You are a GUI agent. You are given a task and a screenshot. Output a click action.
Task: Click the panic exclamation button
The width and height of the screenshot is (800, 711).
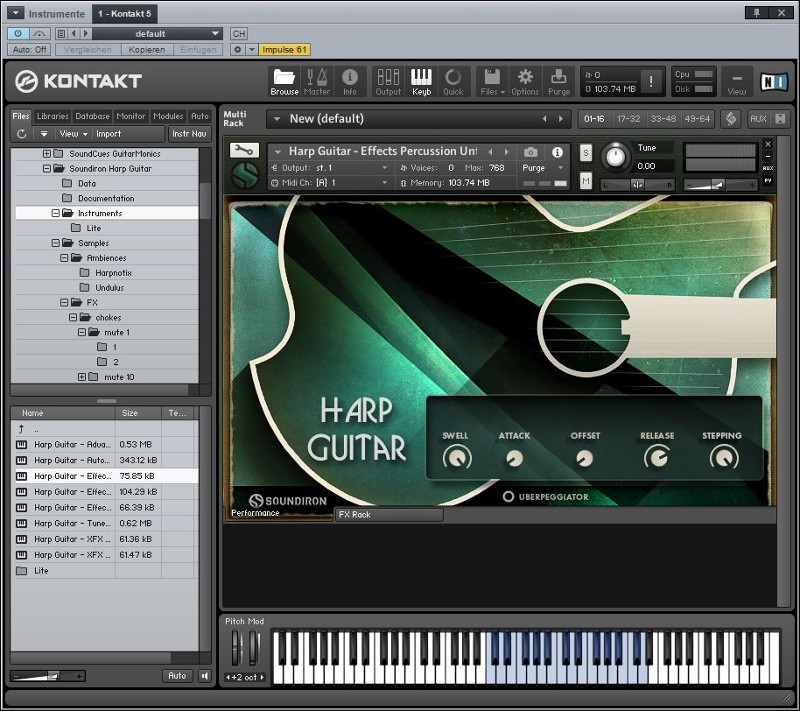coord(651,82)
